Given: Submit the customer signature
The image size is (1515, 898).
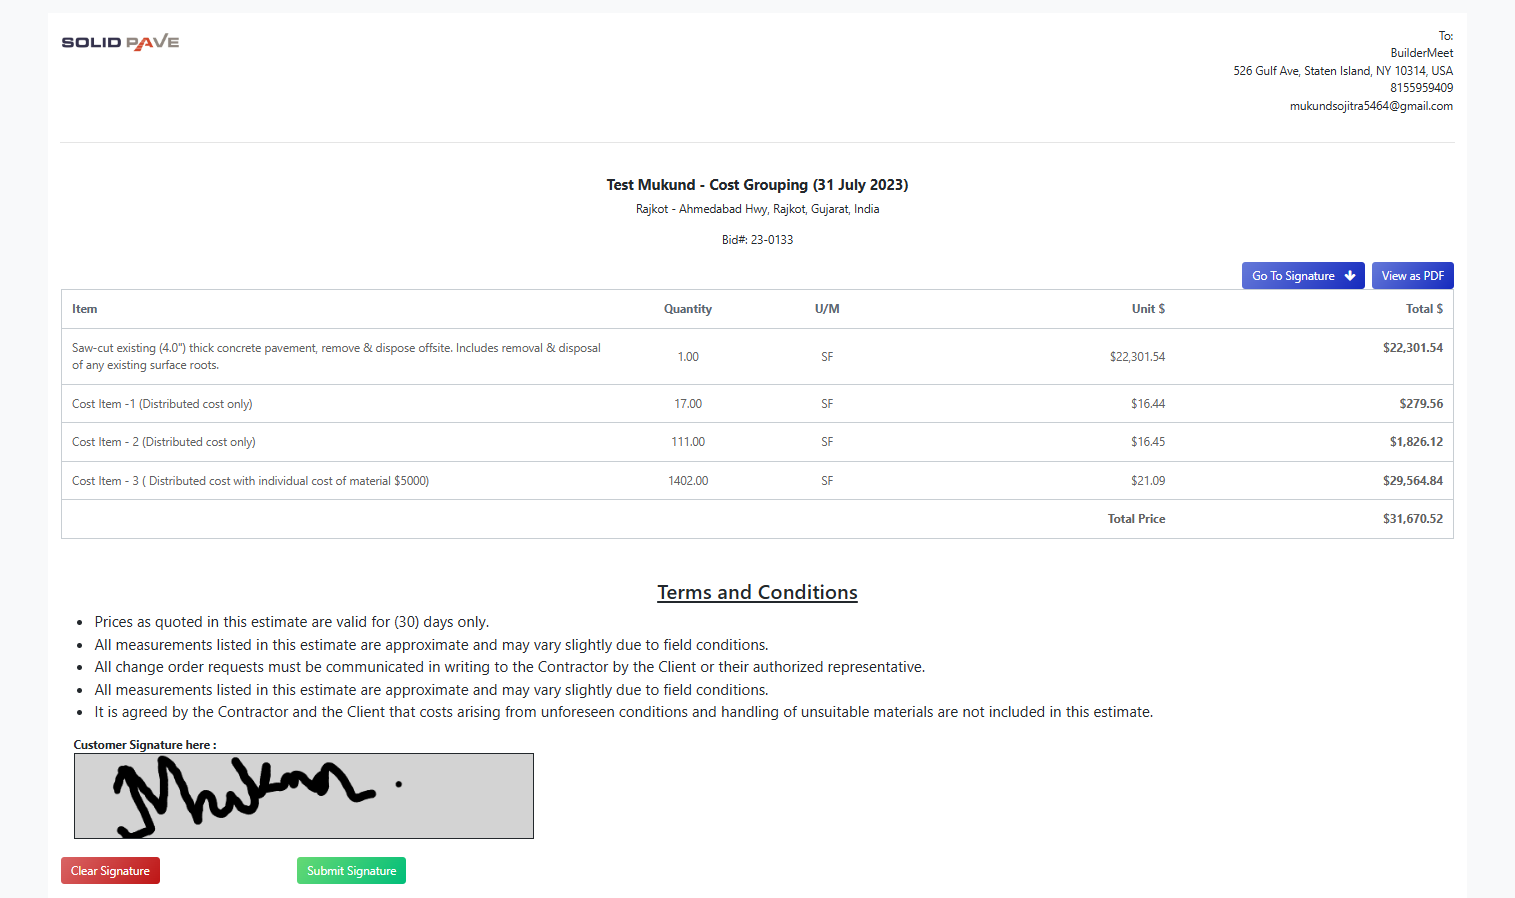Looking at the screenshot, I should 351,870.
